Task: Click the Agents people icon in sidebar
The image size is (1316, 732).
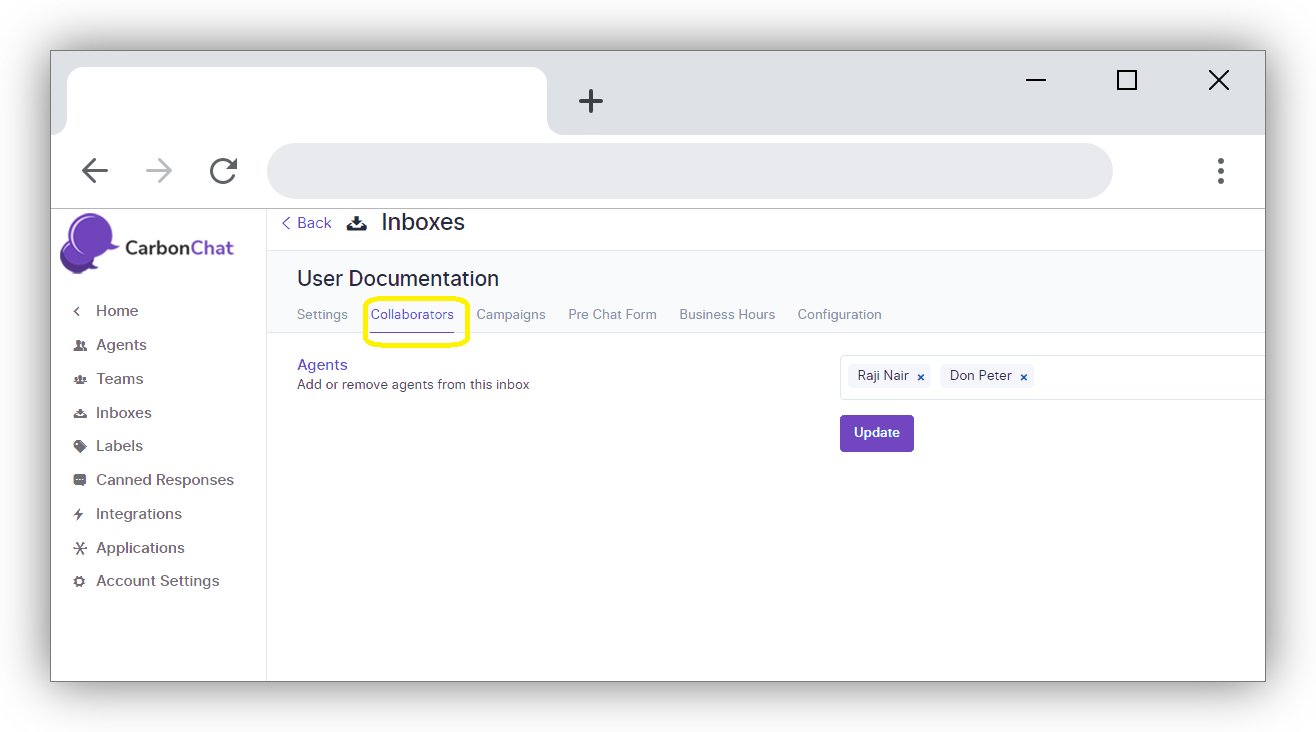Action: point(80,345)
